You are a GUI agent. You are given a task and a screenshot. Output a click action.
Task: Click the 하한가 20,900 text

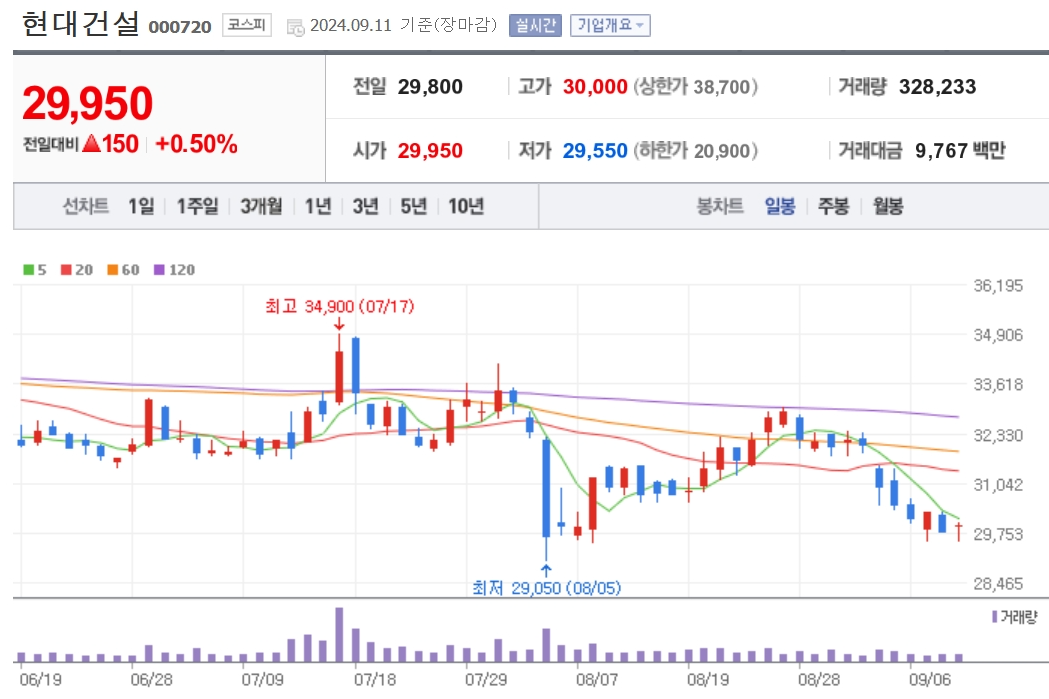[x=696, y=151]
